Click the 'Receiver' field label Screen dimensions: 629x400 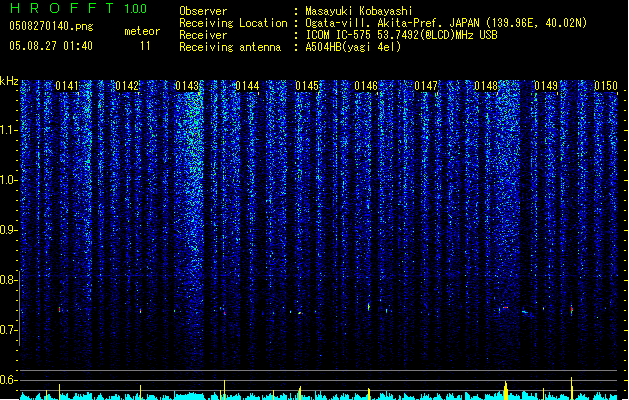tap(203, 35)
